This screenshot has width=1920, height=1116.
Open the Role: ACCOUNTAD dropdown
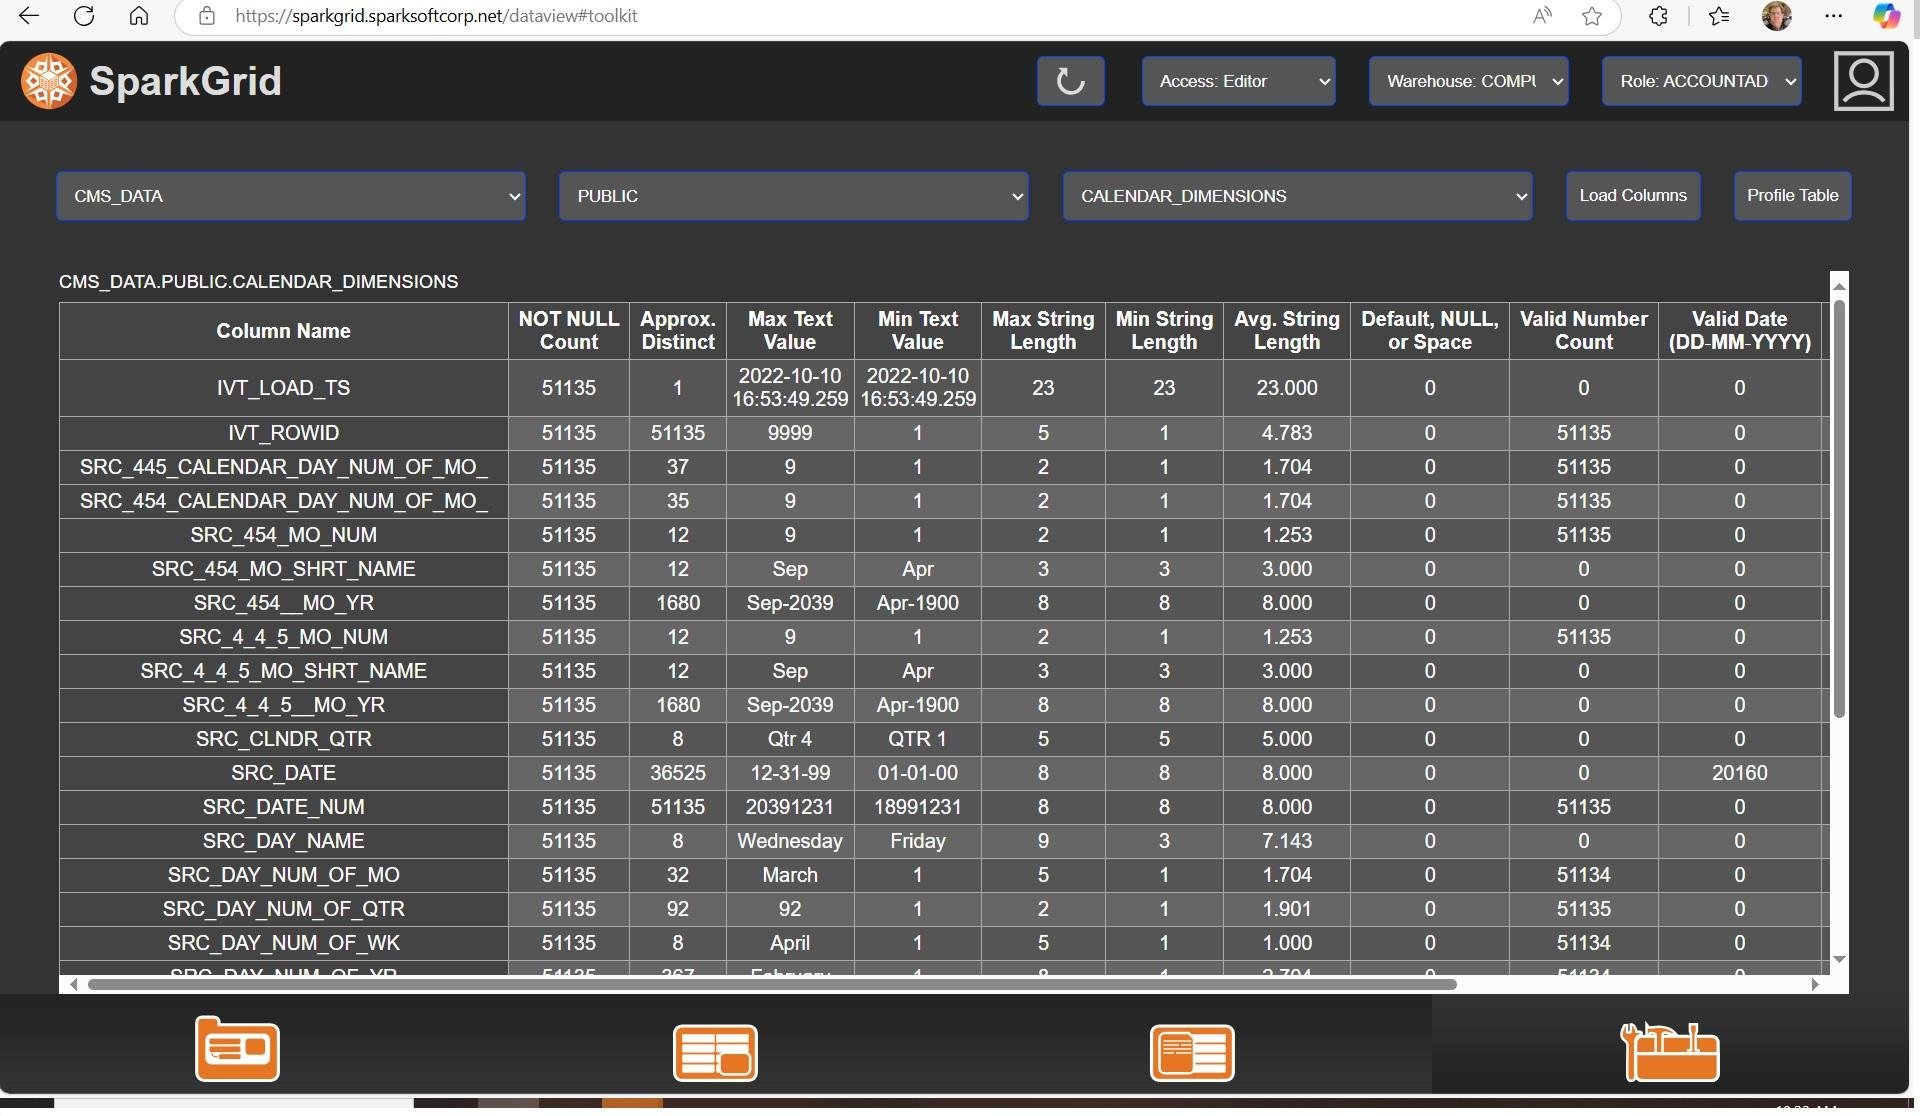1701,81
